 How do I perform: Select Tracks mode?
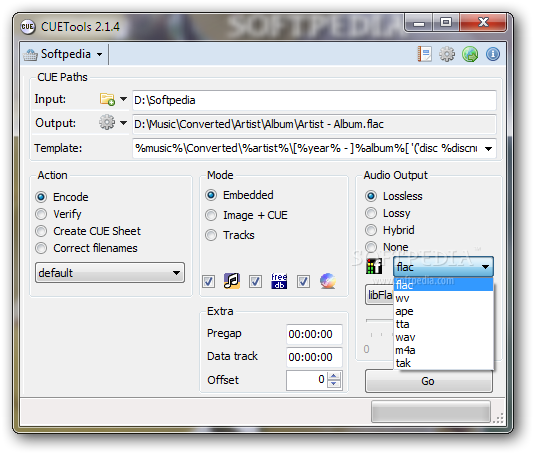tap(230, 235)
